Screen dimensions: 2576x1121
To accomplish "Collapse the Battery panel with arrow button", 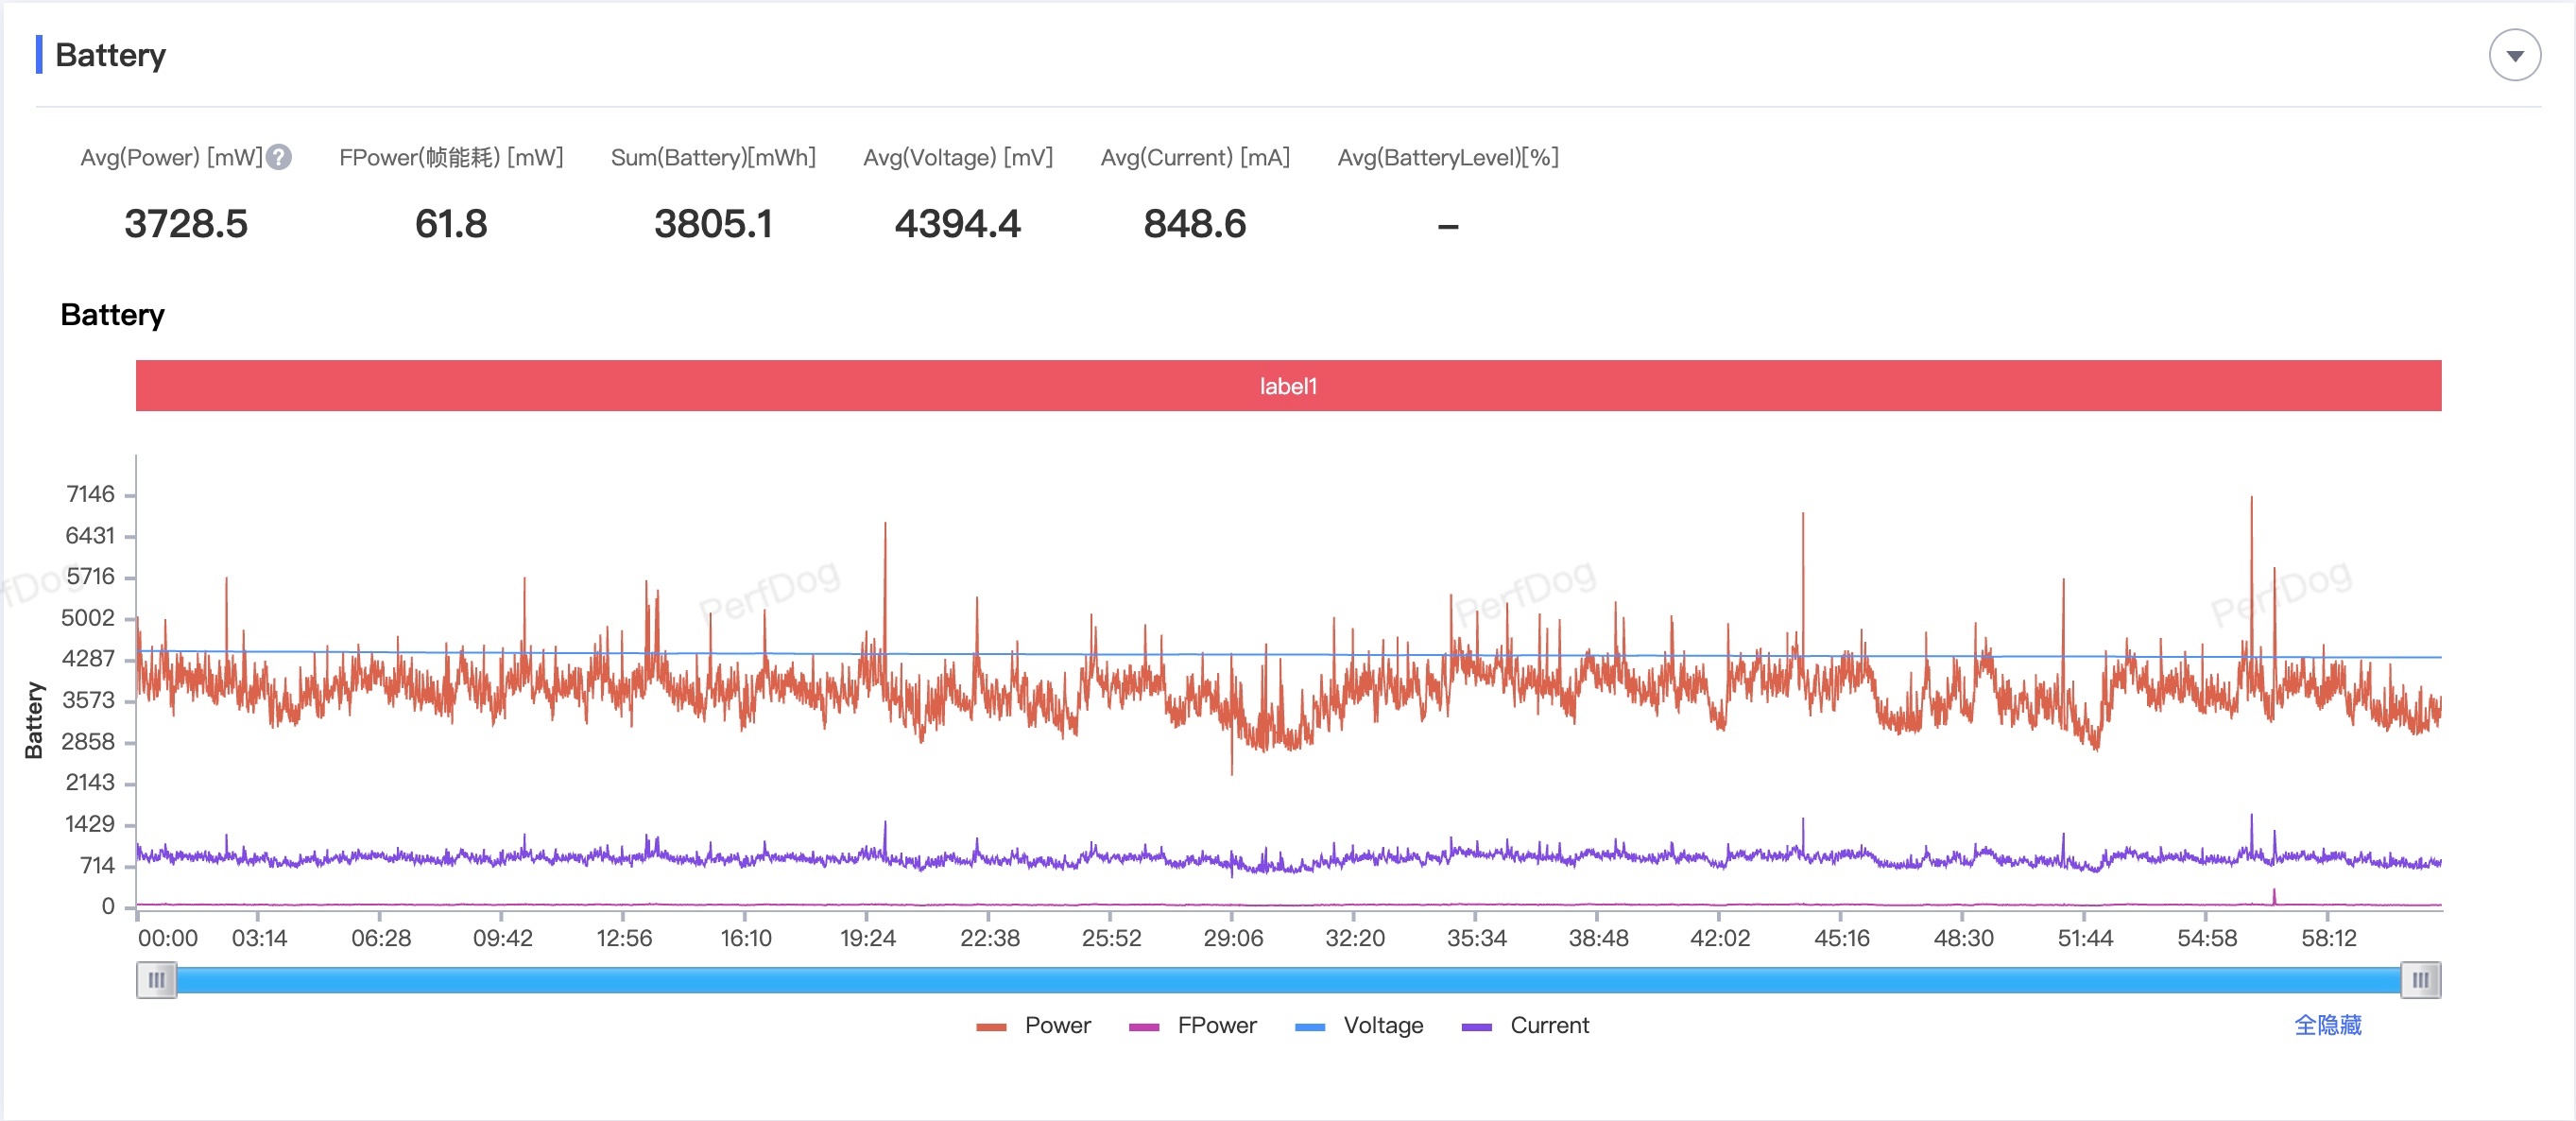I will coord(2514,56).
